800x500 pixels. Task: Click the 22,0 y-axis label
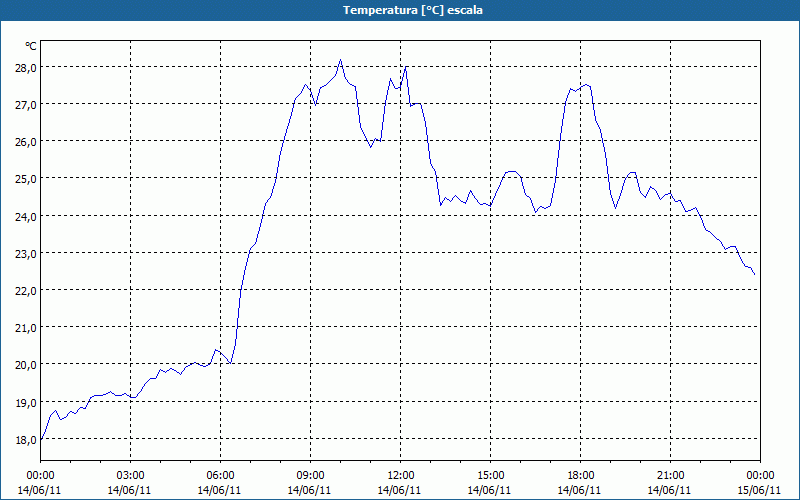click(x=25, y=291)
